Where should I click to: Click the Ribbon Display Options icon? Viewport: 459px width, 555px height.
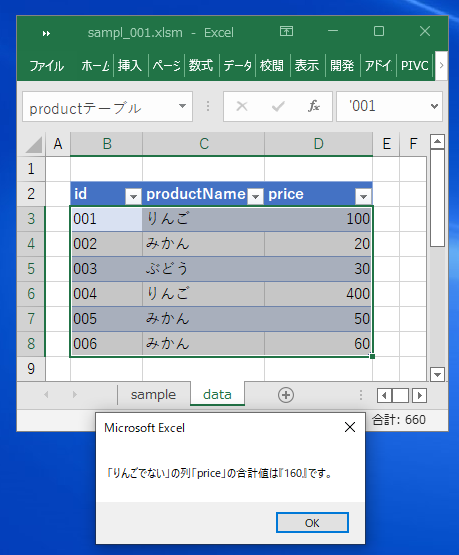tap(286, 32)
